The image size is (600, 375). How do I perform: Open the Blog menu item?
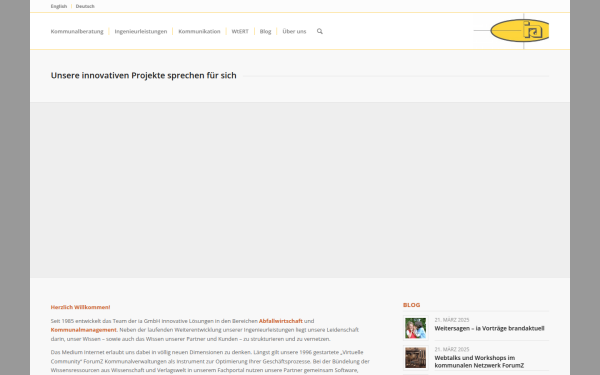click(265, 31)
